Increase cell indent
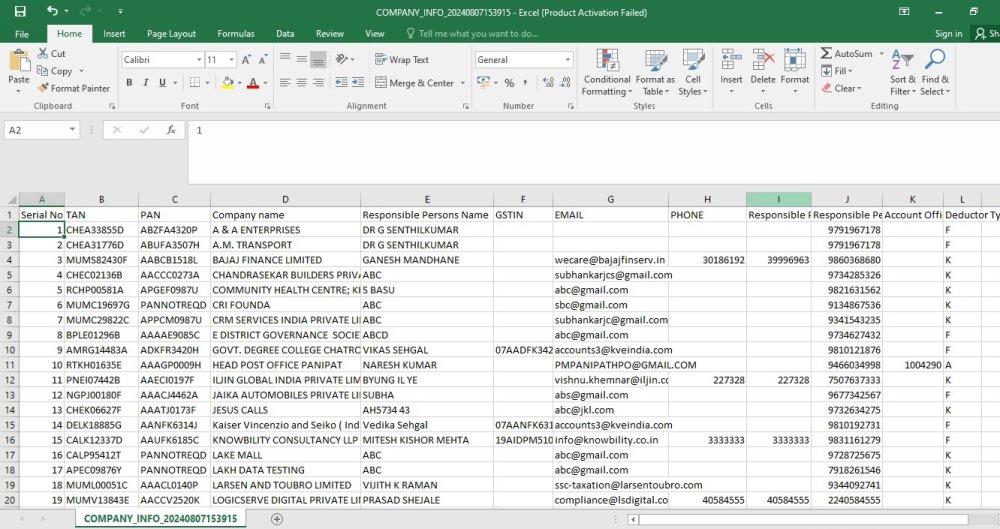 coord(358,82)
